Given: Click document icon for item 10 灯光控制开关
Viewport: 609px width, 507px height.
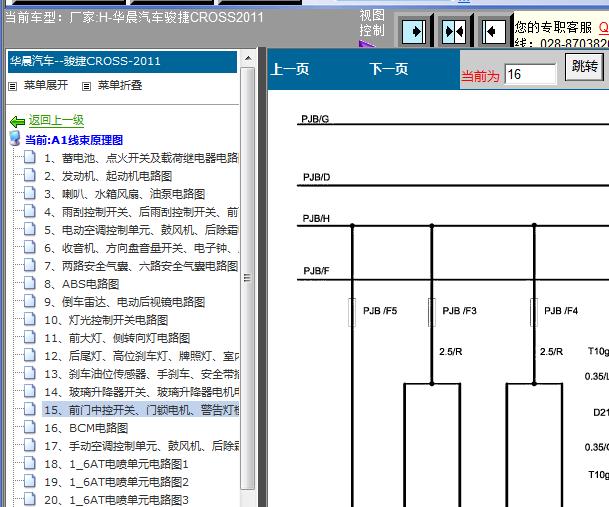Looking at the screenshot, I should (x=30, y=319).
